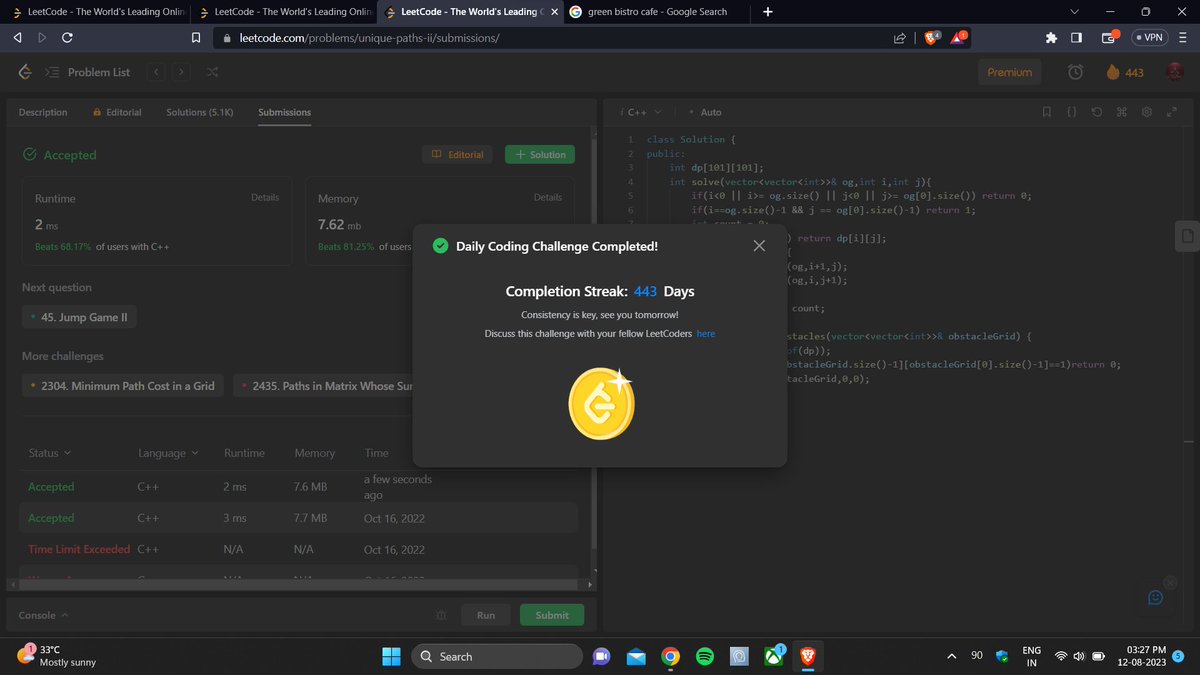
Task: Click the Submit button
Action: [x=551, y=614]
